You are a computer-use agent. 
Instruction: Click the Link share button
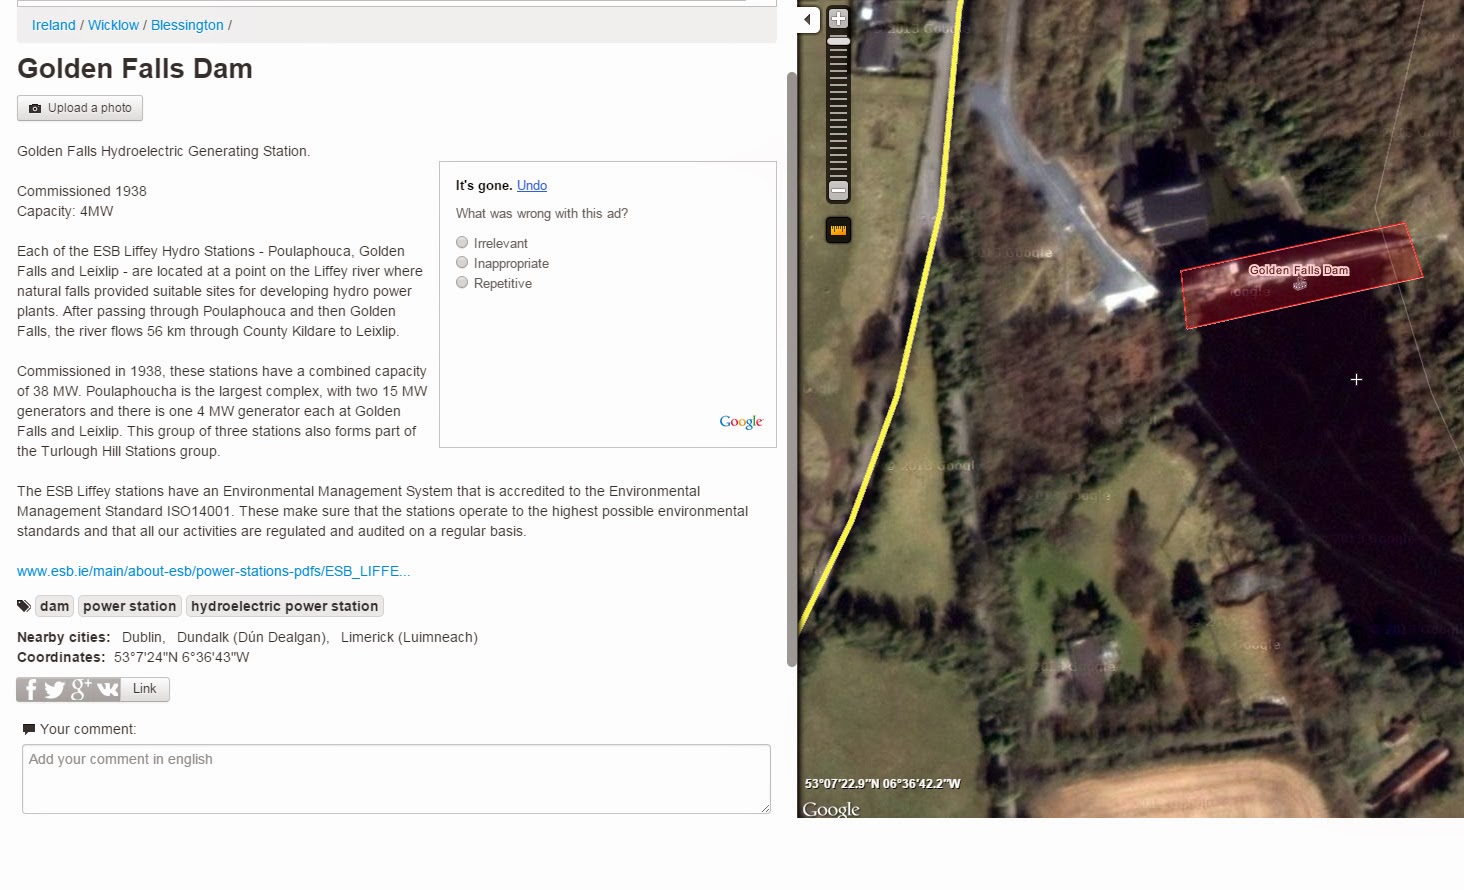[145, 689]
